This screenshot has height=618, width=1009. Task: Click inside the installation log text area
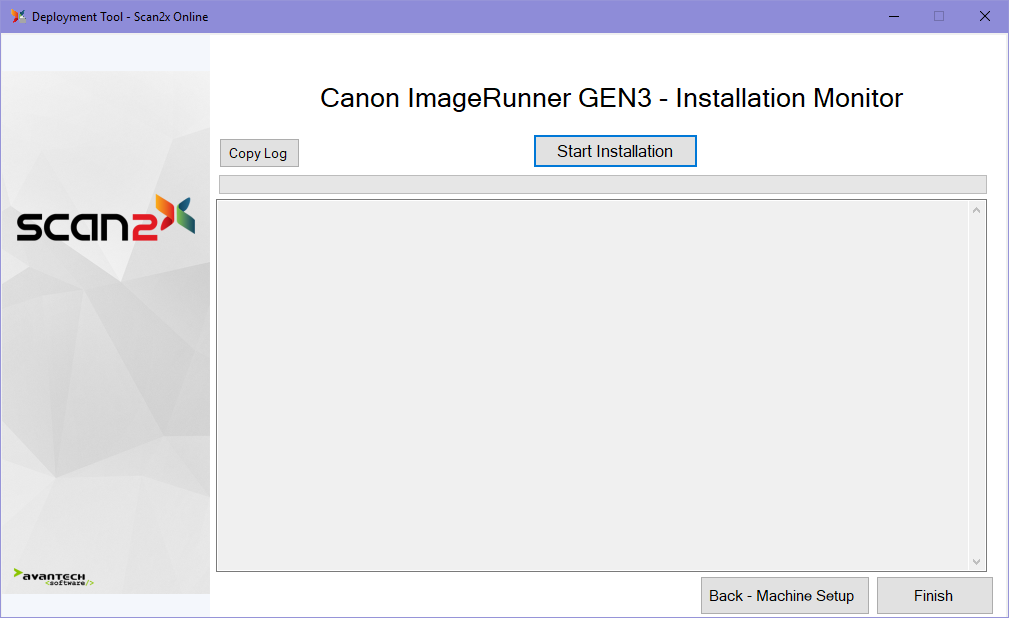pyautogui.click(x=592, y=385)
